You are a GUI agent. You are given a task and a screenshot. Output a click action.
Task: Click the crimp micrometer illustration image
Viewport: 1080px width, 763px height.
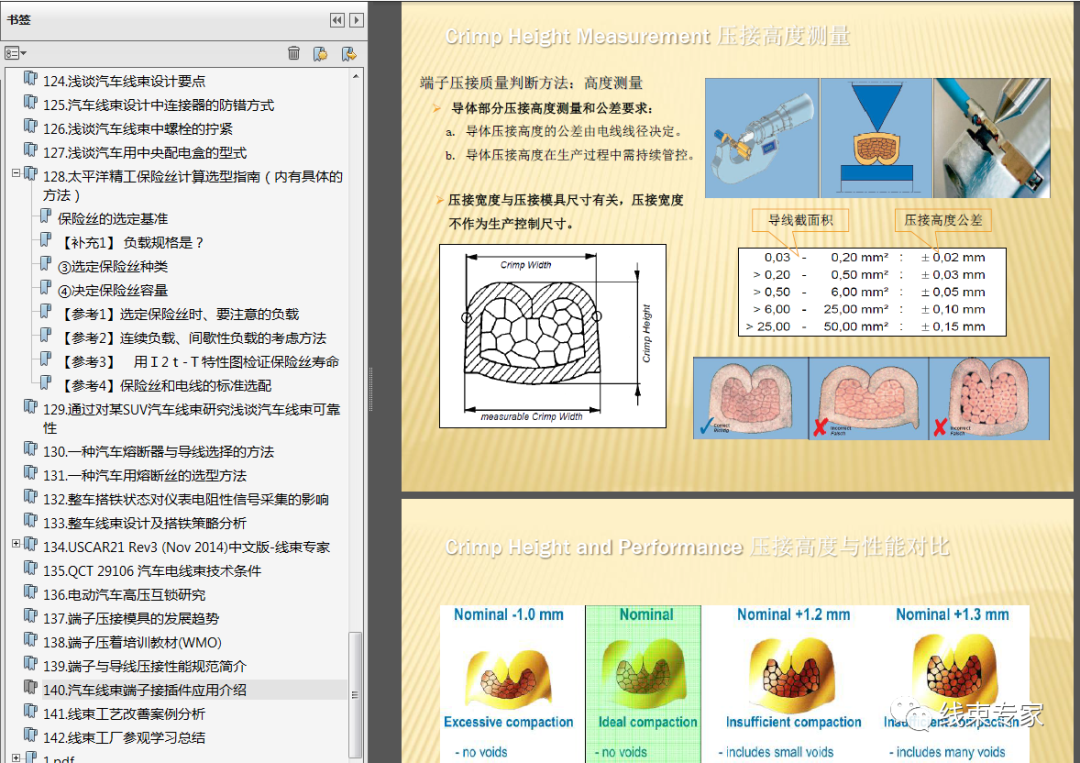(762, 138)
